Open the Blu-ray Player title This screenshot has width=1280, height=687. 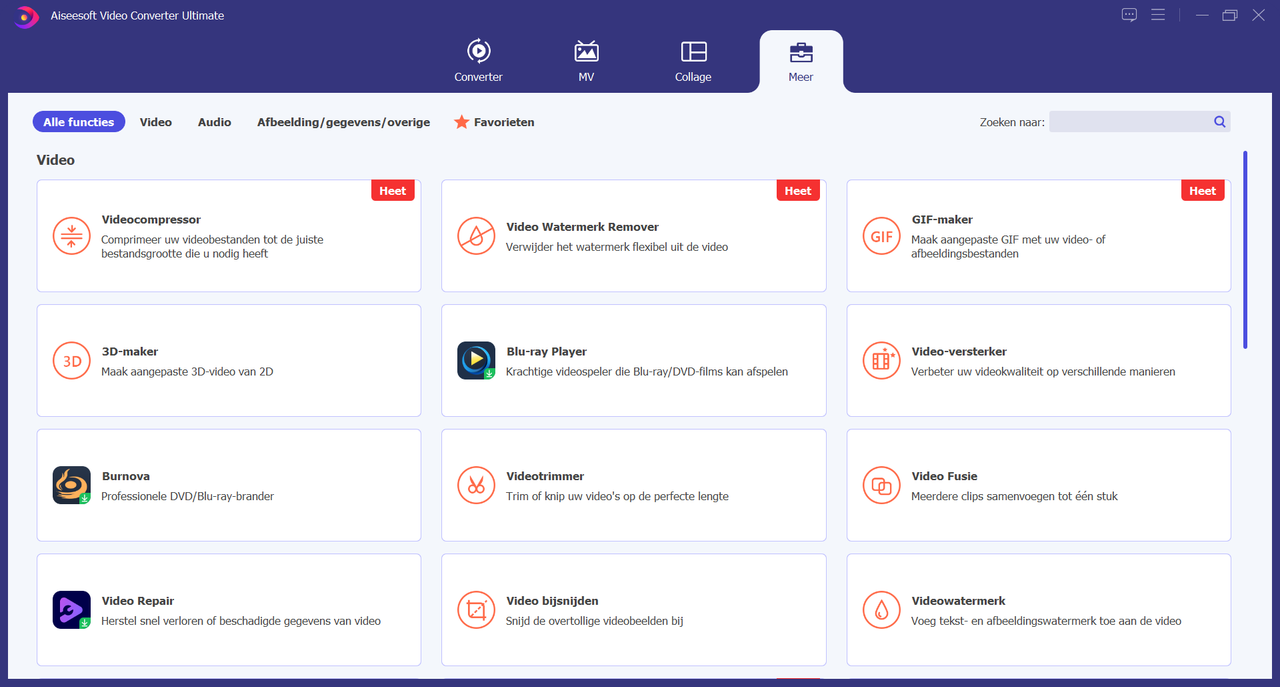tap(547, 352)
